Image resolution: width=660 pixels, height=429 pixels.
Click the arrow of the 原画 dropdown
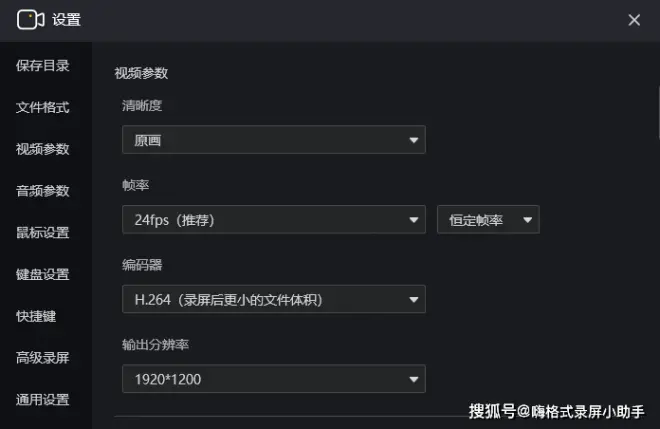[x=414, y=140]
